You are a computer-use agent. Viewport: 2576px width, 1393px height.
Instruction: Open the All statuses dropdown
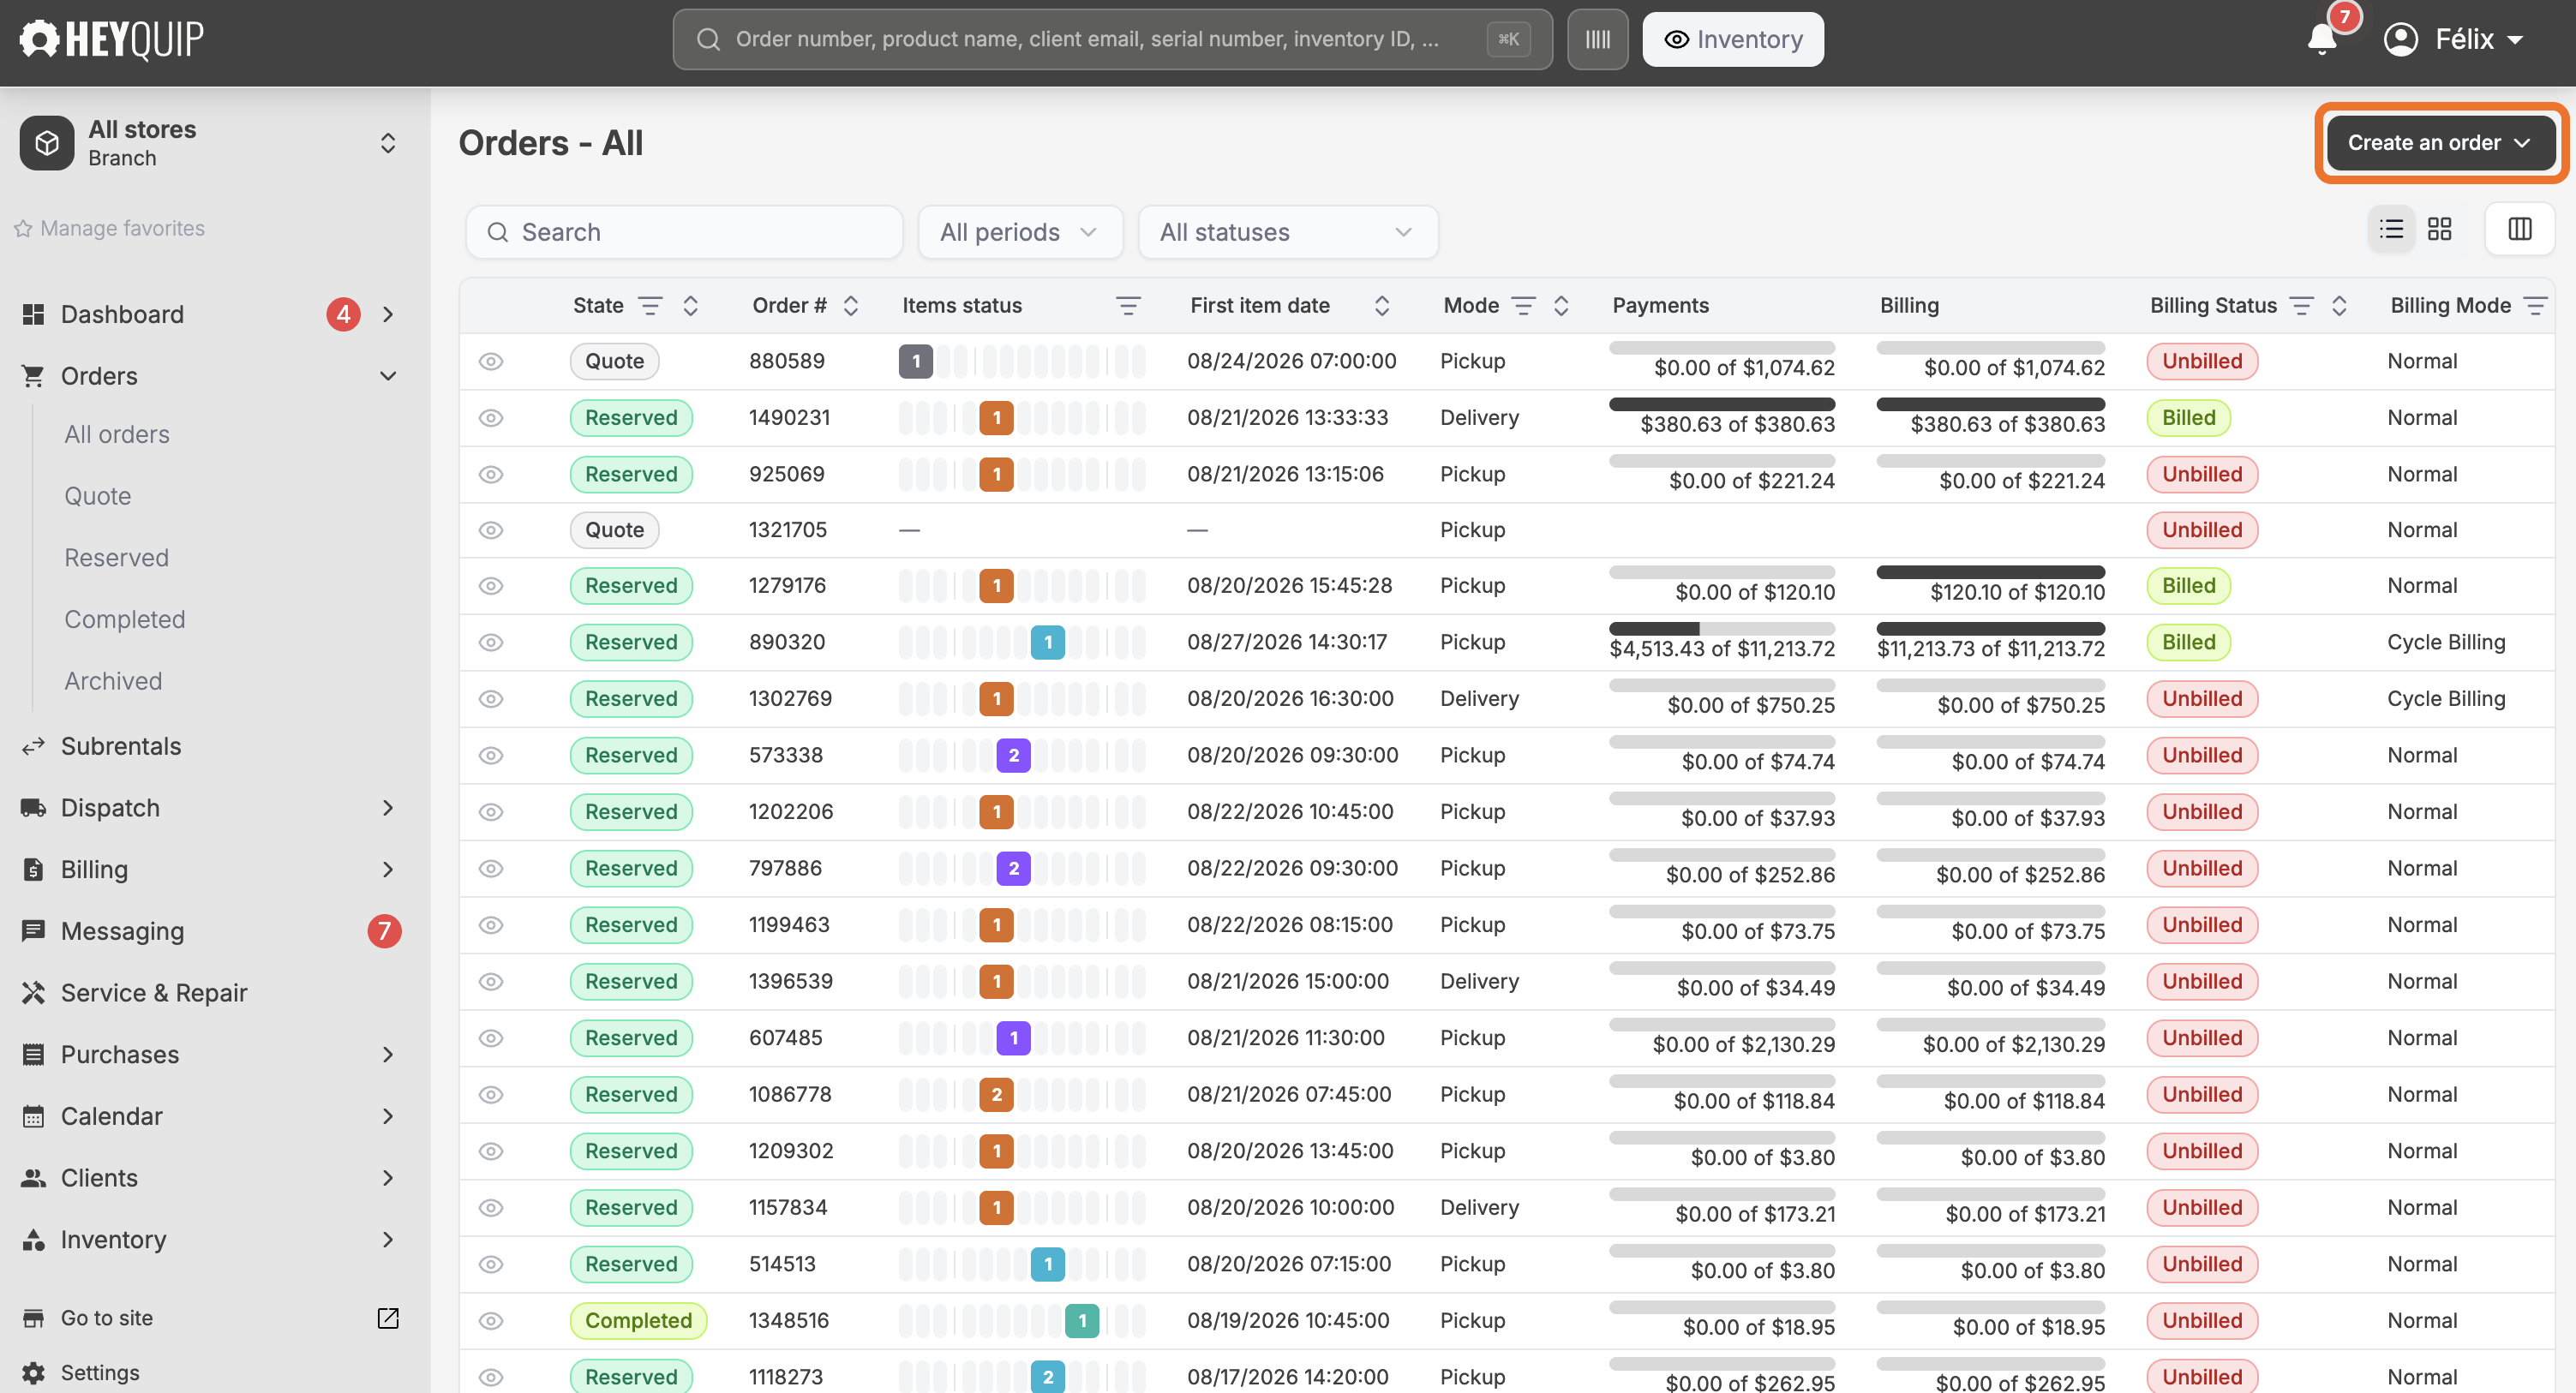tap(1288, 232)
